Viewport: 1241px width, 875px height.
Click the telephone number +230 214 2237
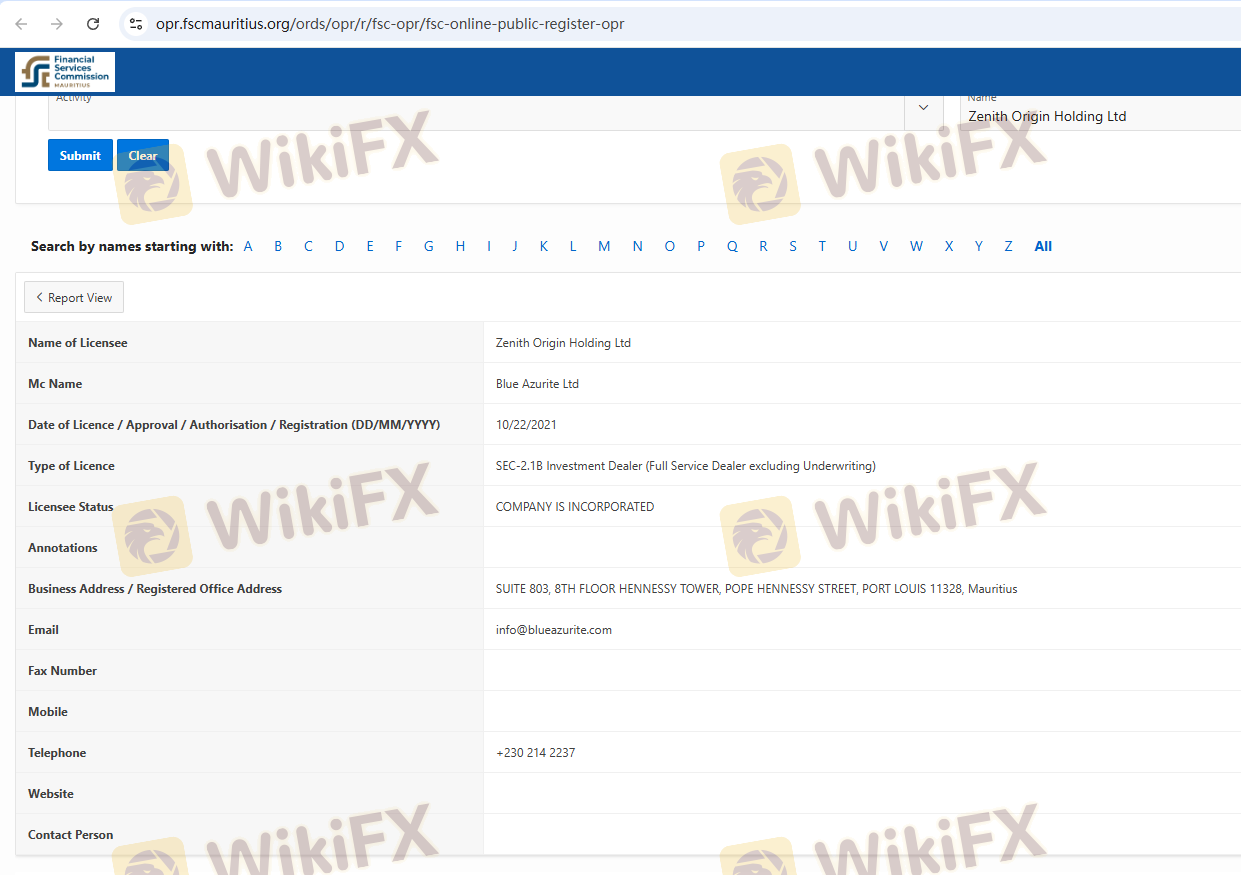(x=535, y=753)
